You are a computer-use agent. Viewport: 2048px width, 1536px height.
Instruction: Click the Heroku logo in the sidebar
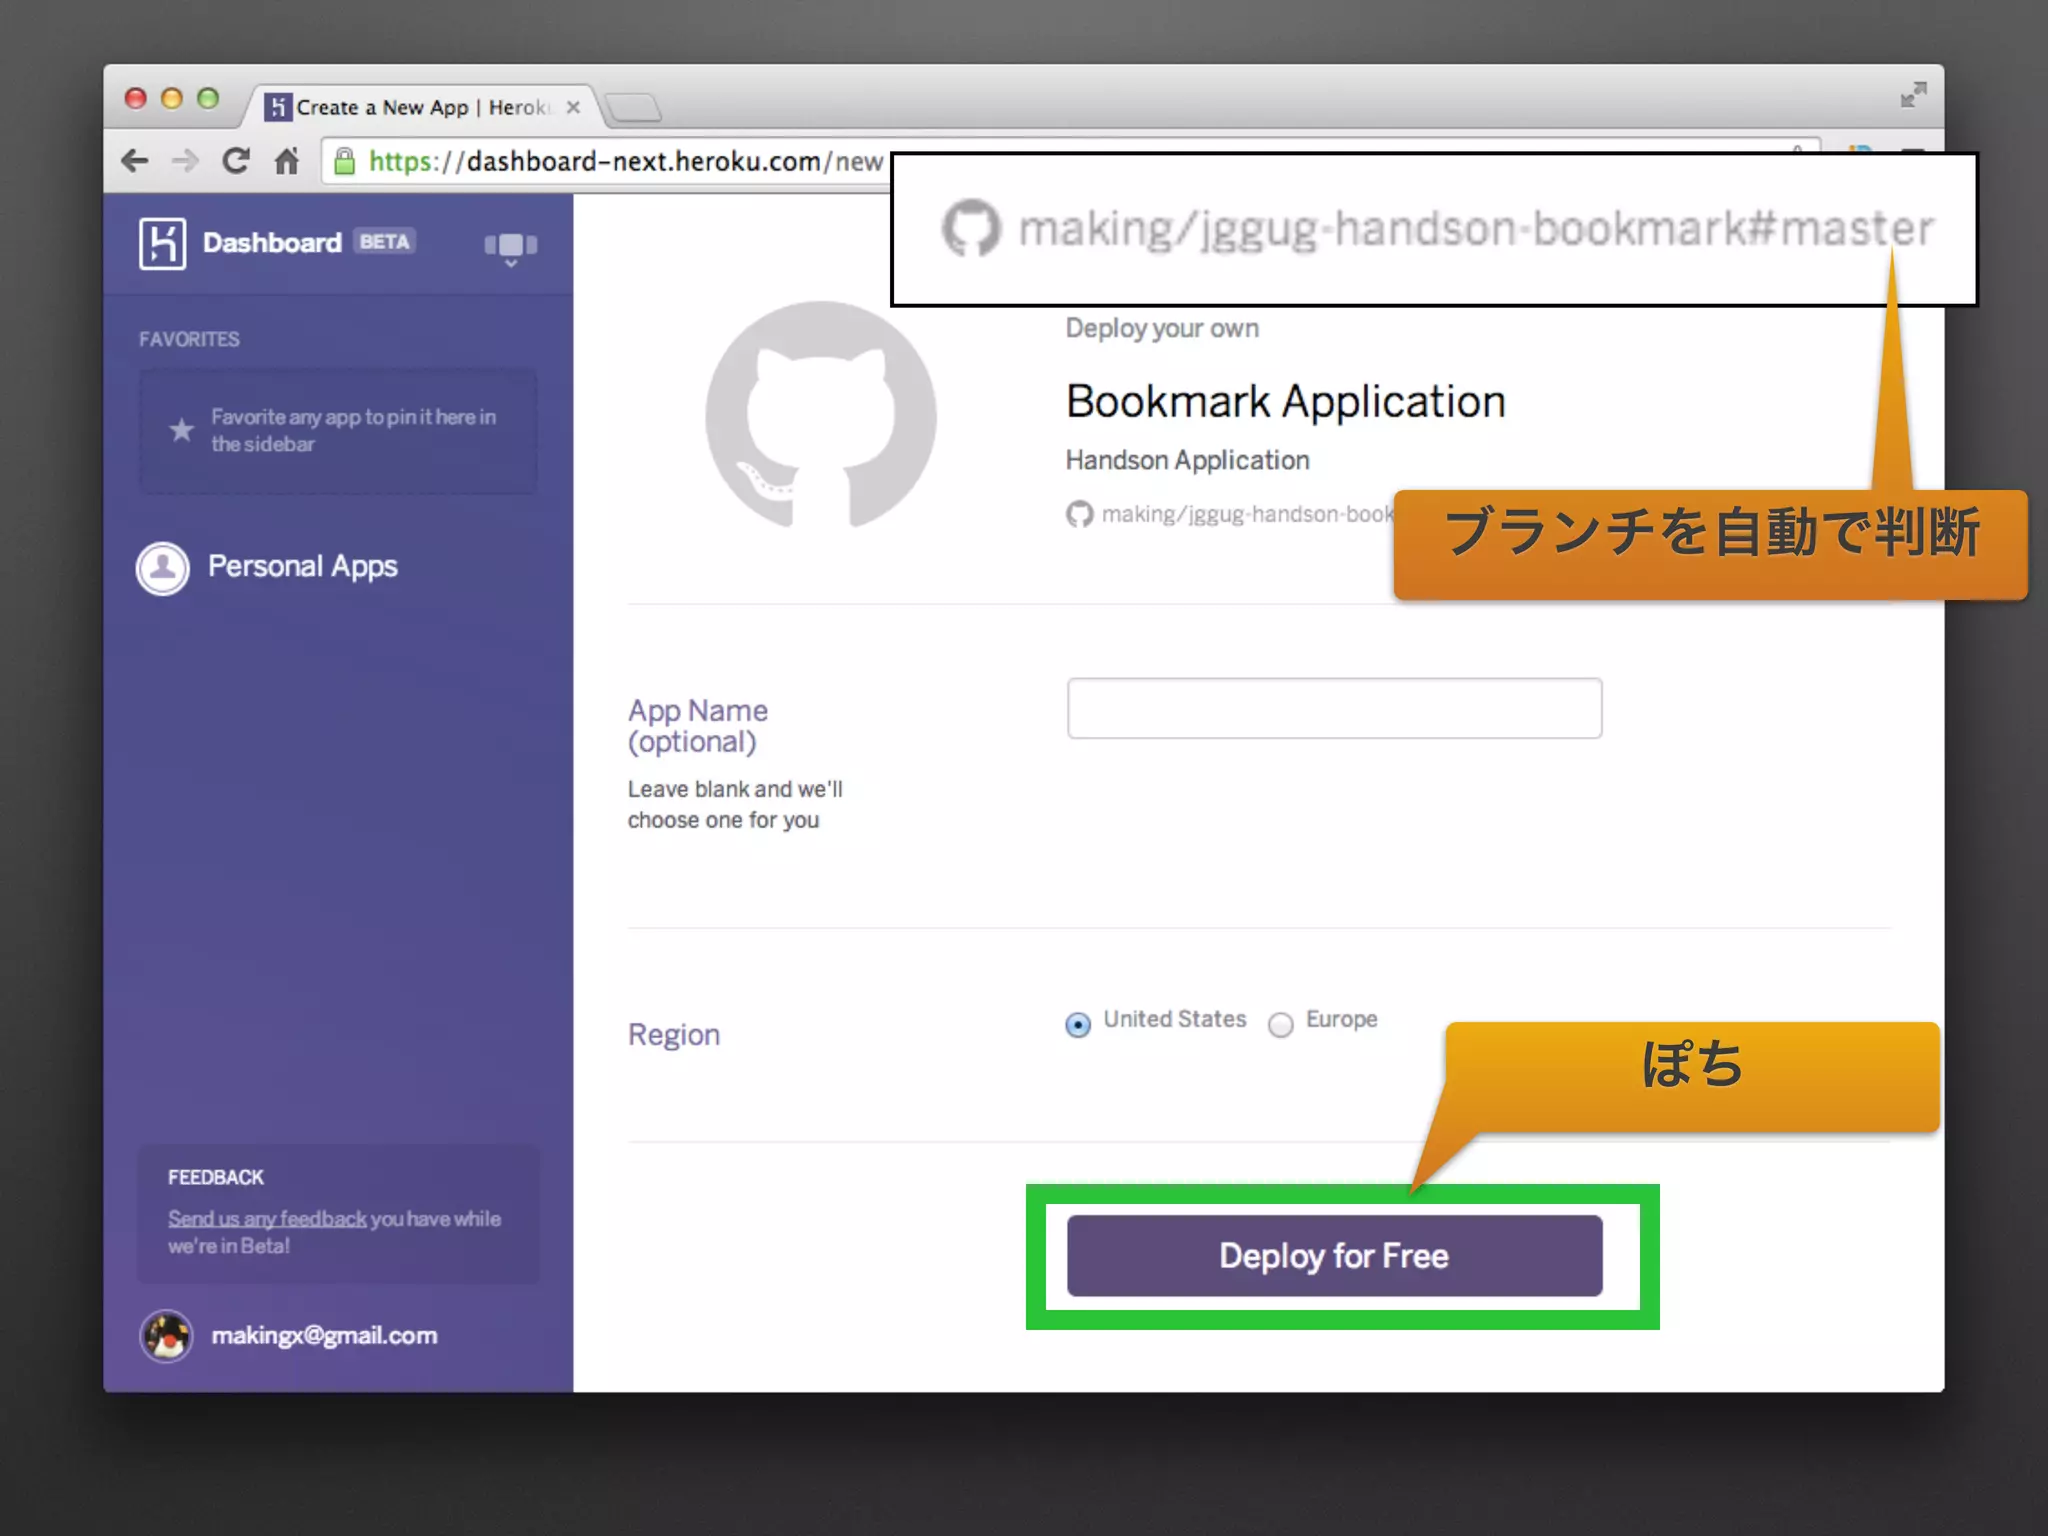tap(162, 243)
